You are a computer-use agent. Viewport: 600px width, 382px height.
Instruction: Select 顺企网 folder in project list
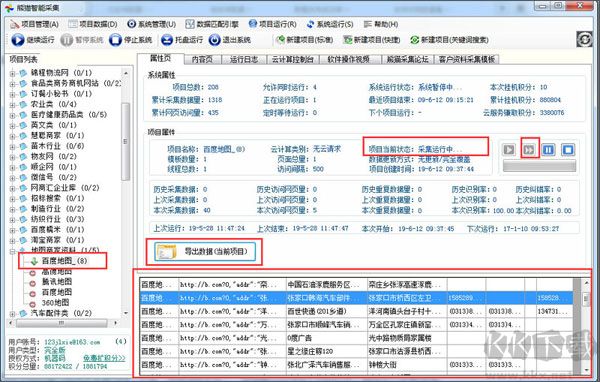click(54, 167)
